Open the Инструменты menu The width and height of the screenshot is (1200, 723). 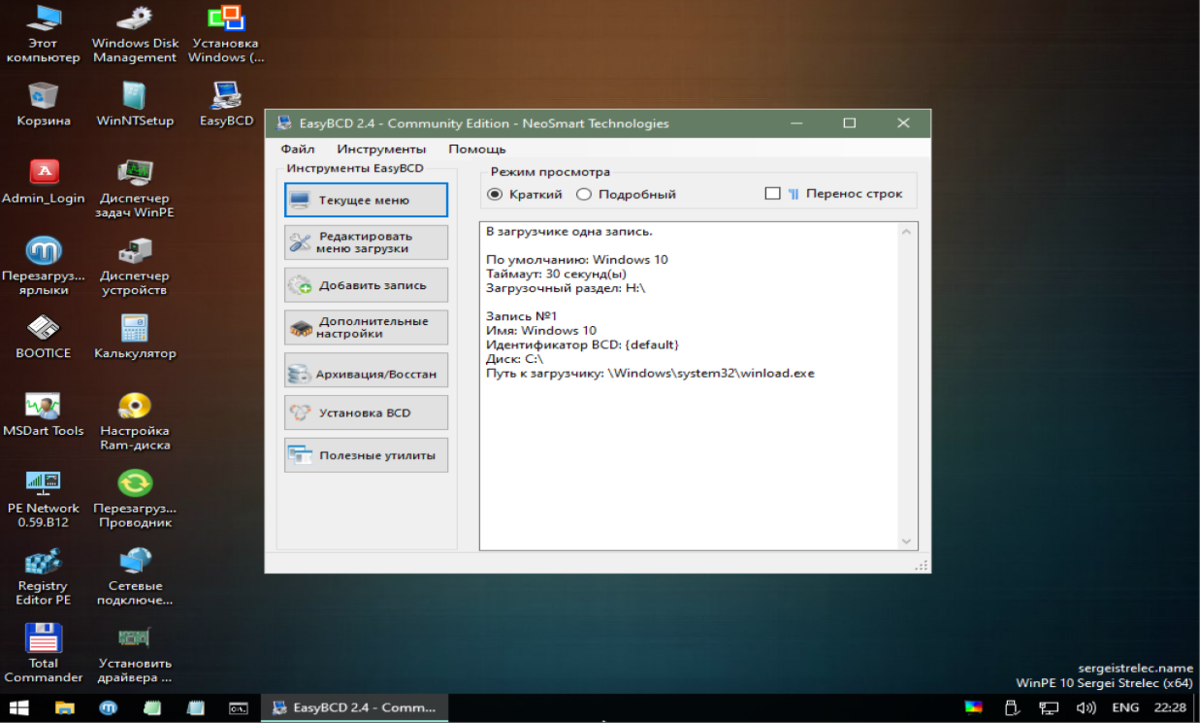(381, 149)
